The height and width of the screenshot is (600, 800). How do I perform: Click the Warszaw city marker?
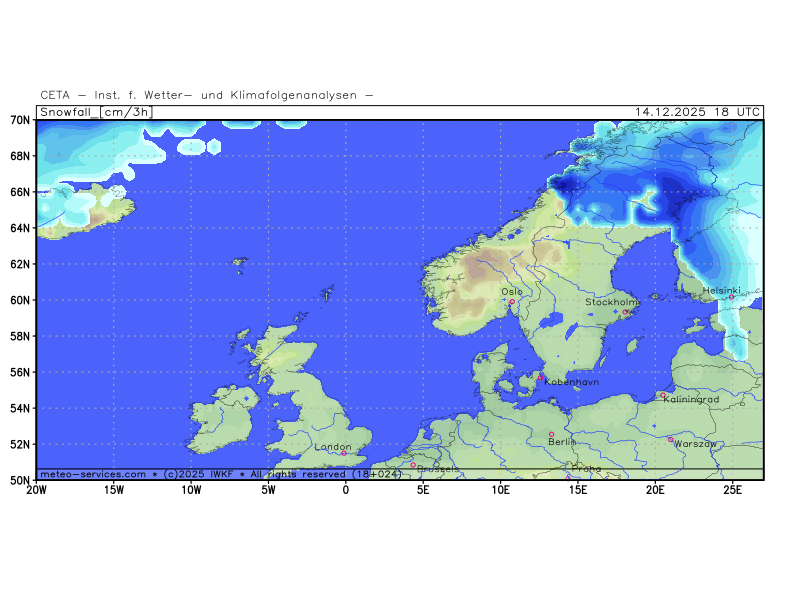coord(670,439)
